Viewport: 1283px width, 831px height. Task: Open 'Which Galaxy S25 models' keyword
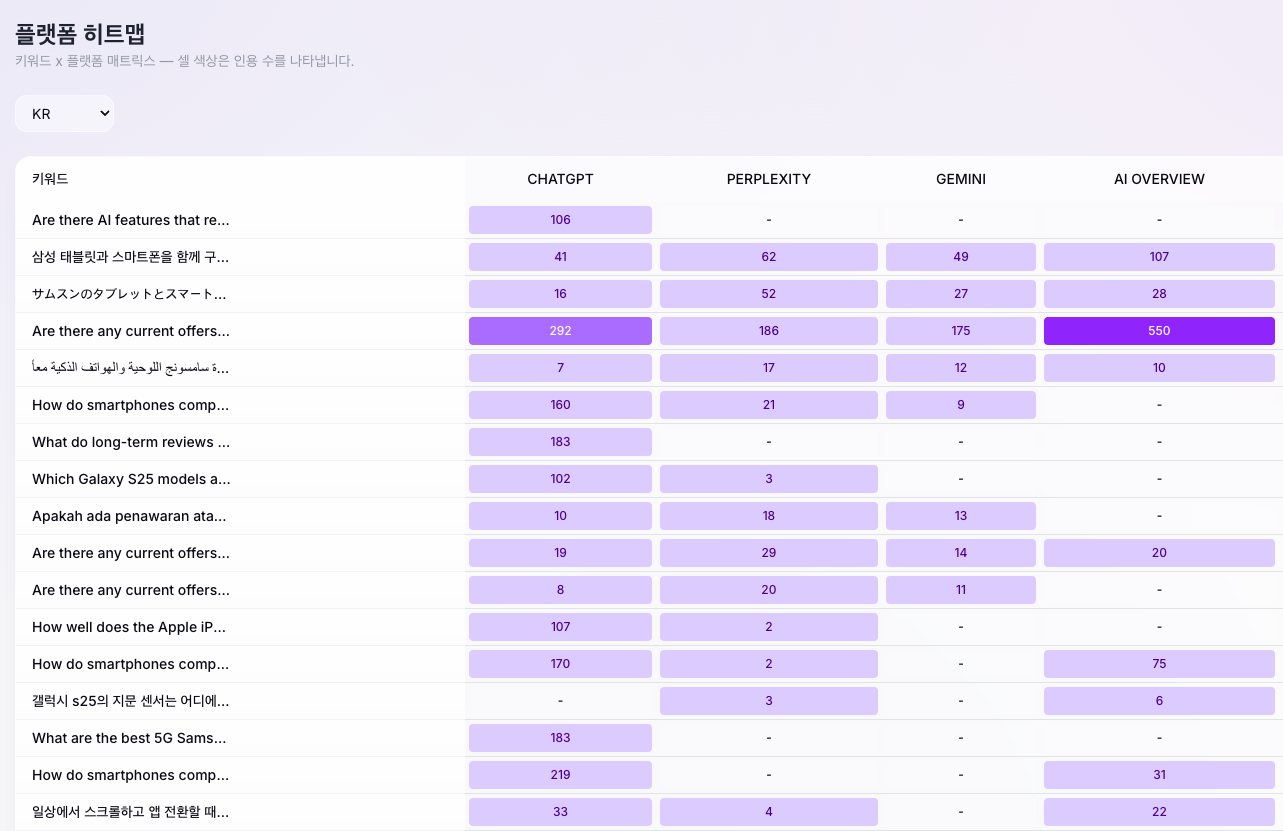[x=131, y=479]
